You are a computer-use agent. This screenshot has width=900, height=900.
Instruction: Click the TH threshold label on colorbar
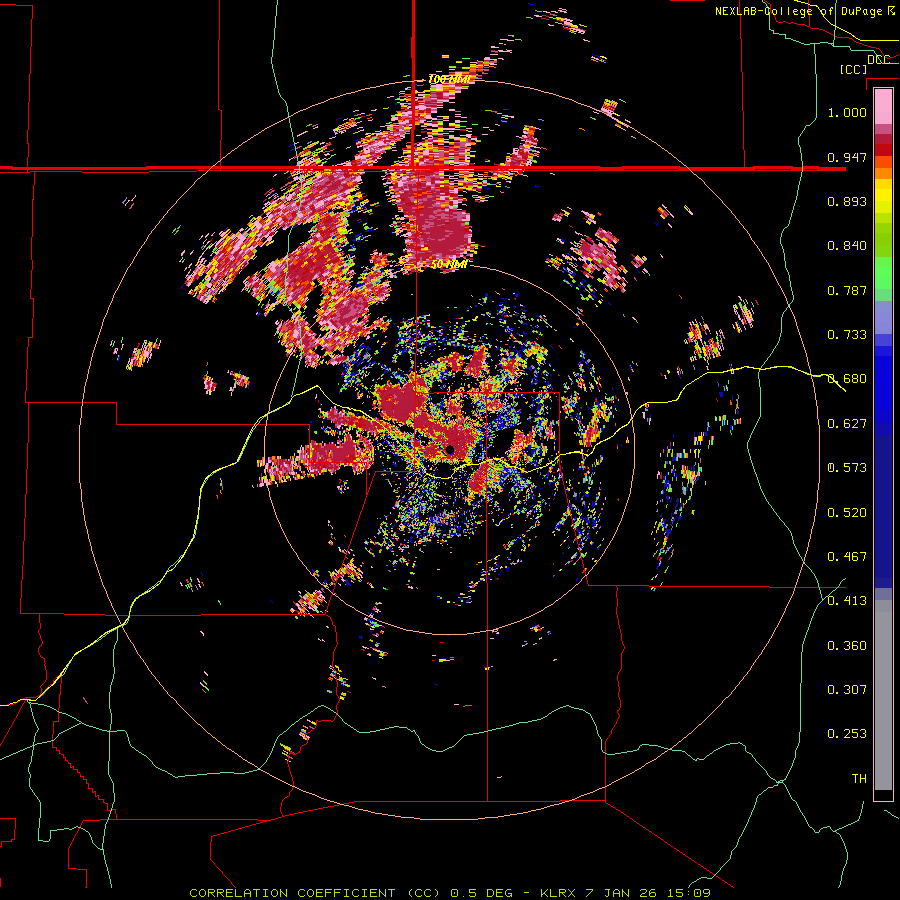pos(859,779)
